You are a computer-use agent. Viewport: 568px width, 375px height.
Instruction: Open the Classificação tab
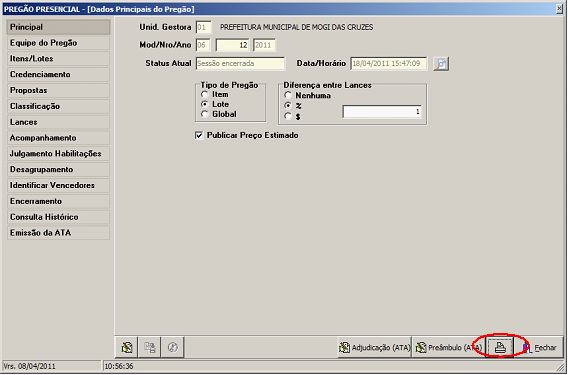coord(58,106)
